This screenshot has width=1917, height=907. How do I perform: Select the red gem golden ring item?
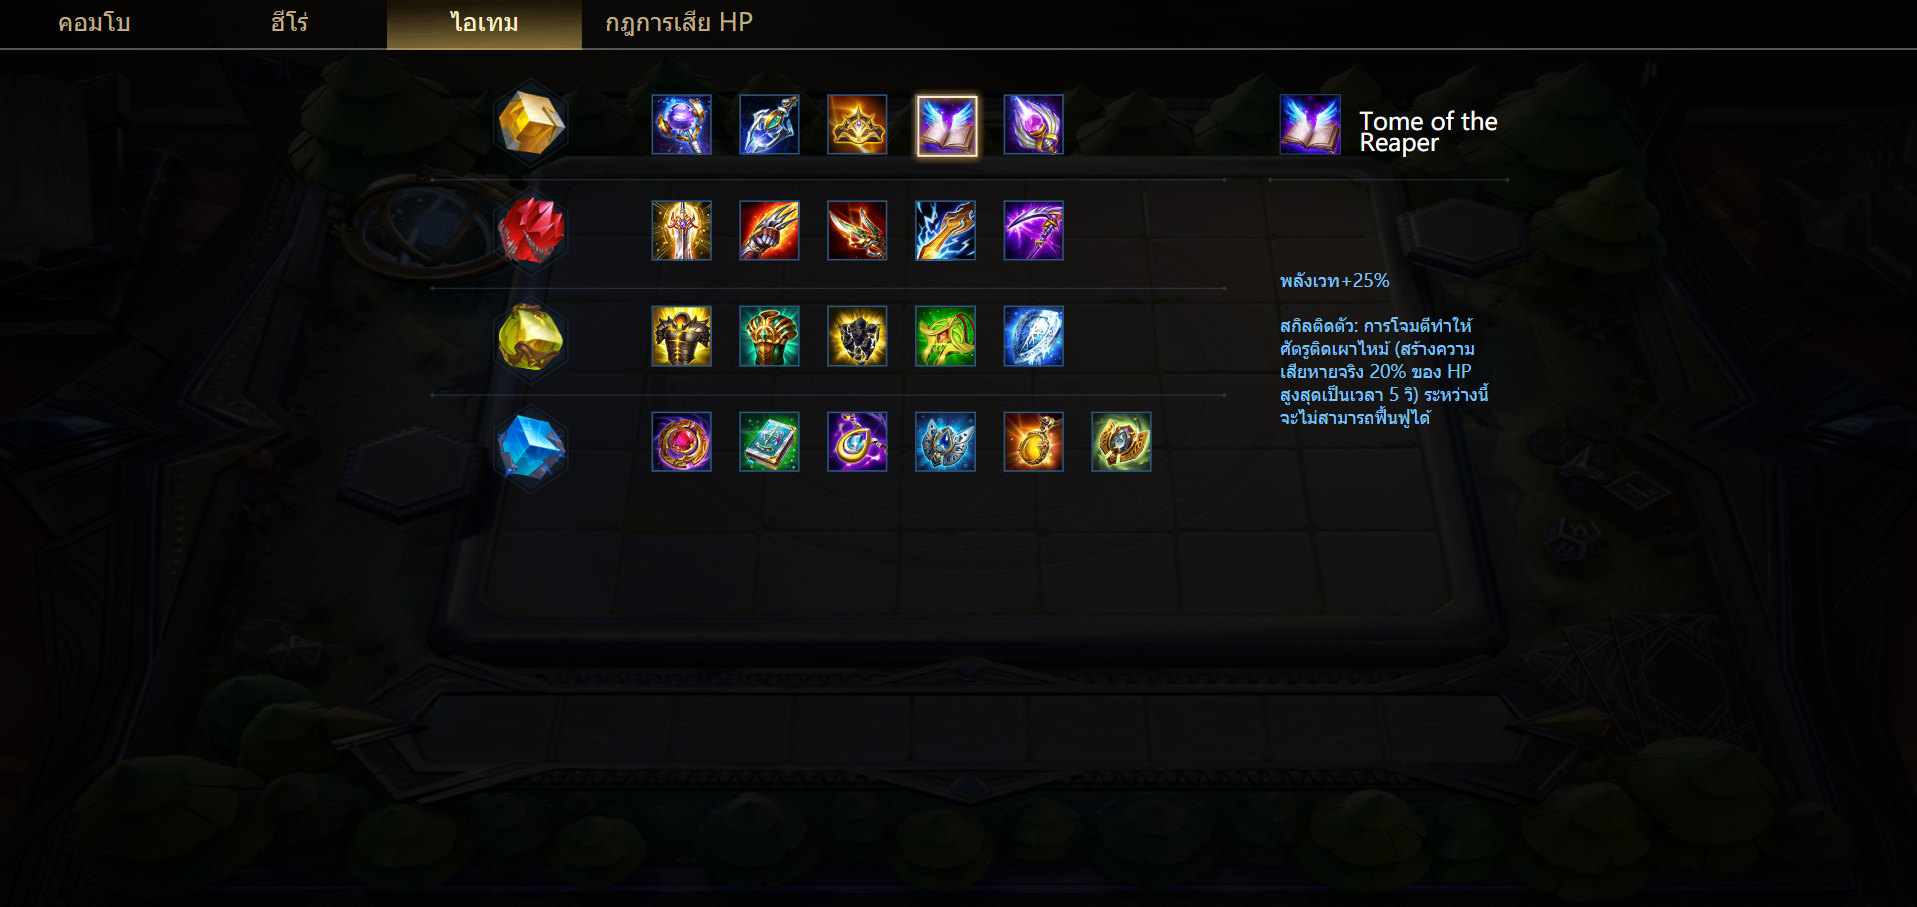[x=681, y=442]
